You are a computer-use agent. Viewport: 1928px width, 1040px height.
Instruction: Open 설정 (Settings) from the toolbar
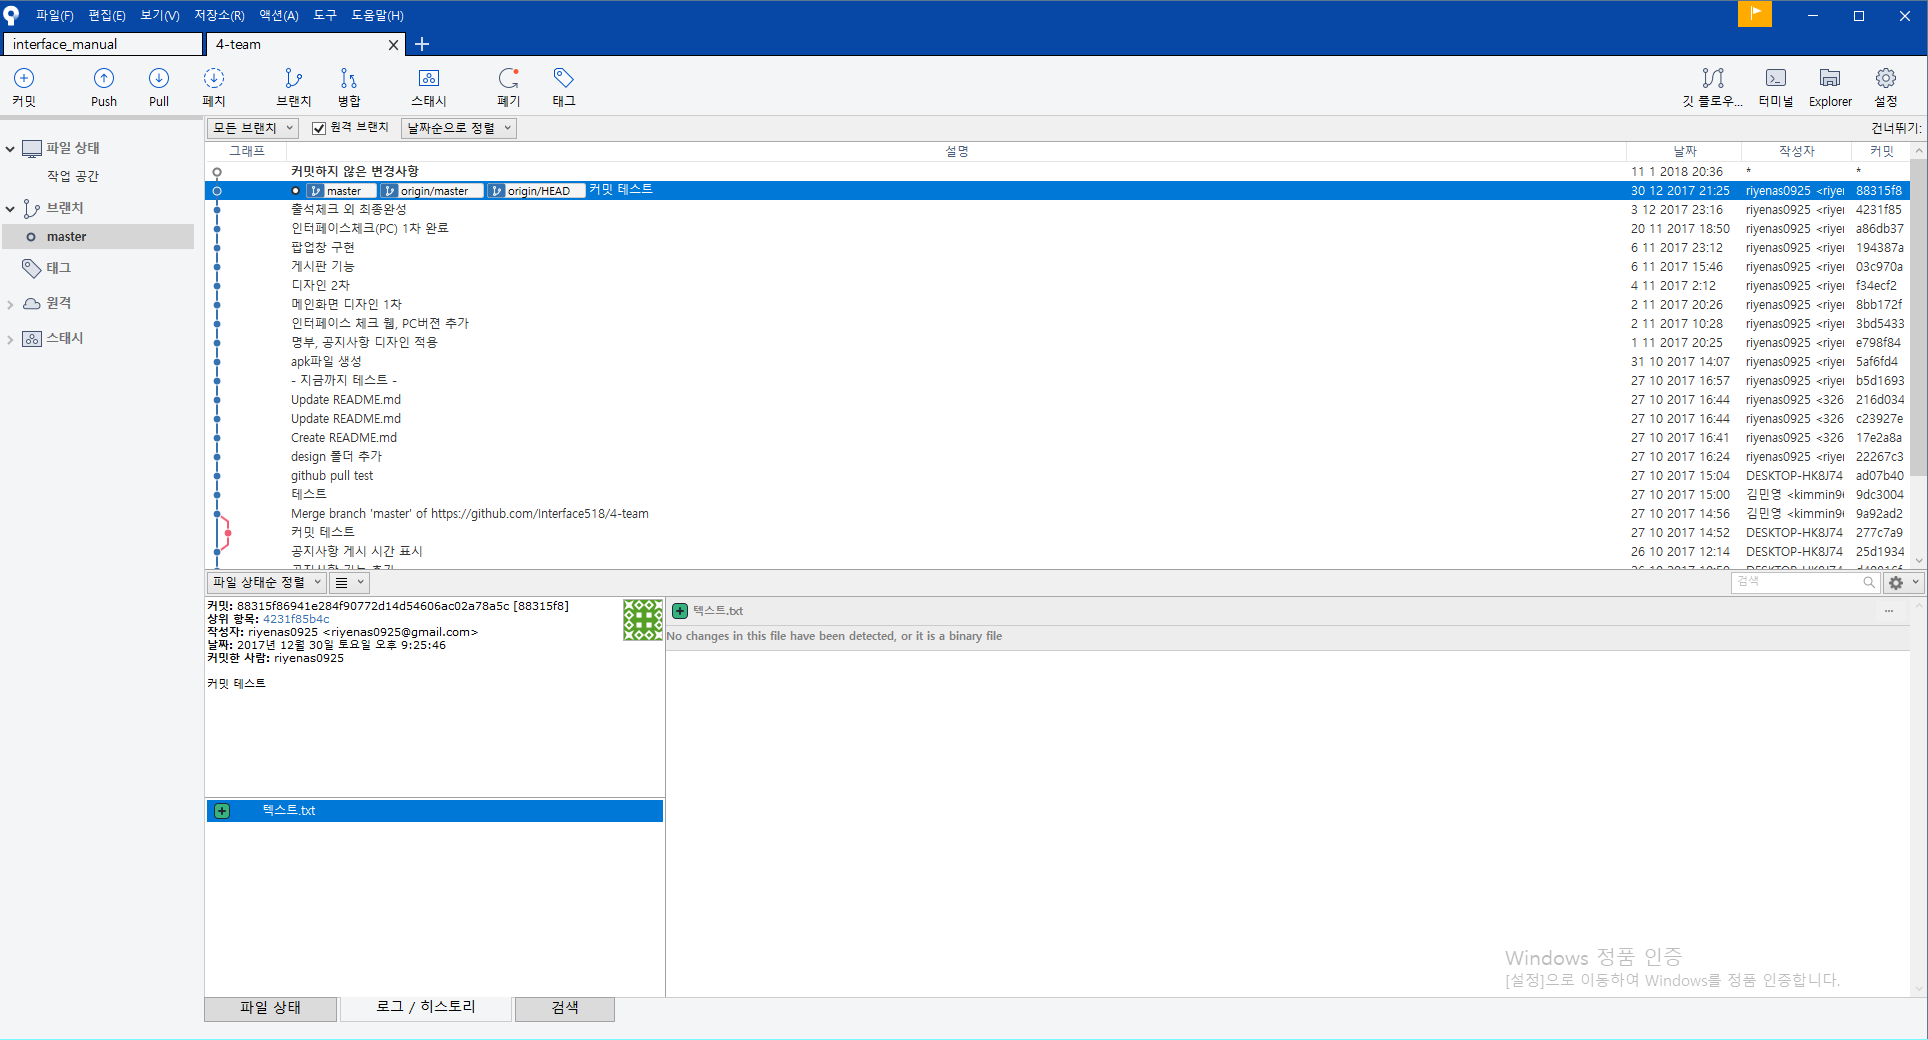[1886, 87]
